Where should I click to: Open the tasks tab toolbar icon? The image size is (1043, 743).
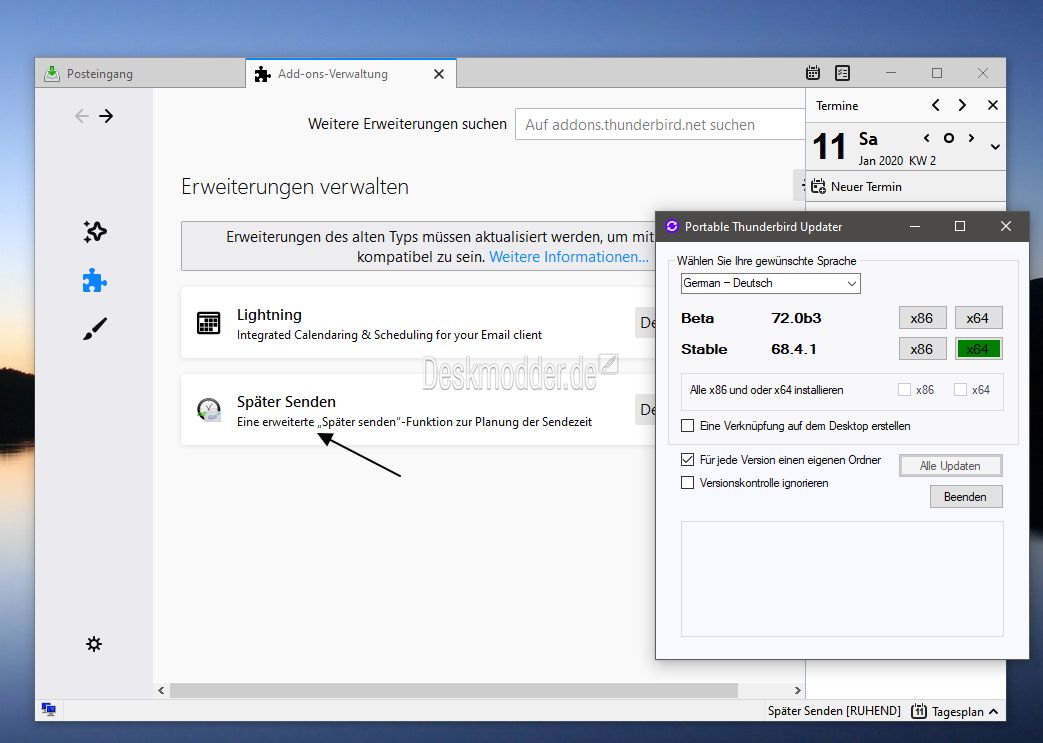[842, 73]
